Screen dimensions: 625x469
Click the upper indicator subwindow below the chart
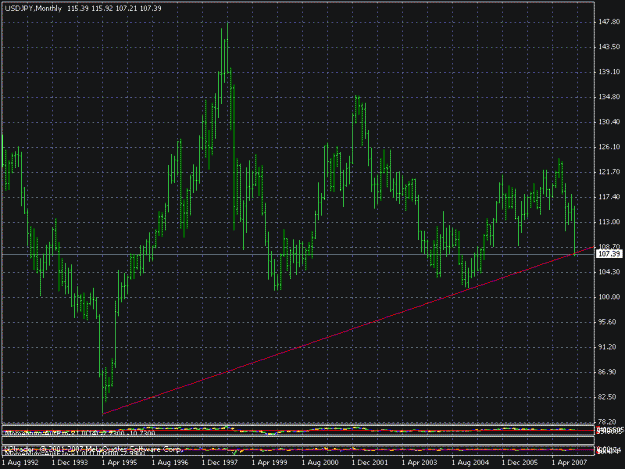pyautogui.click(x=298, y=431)
